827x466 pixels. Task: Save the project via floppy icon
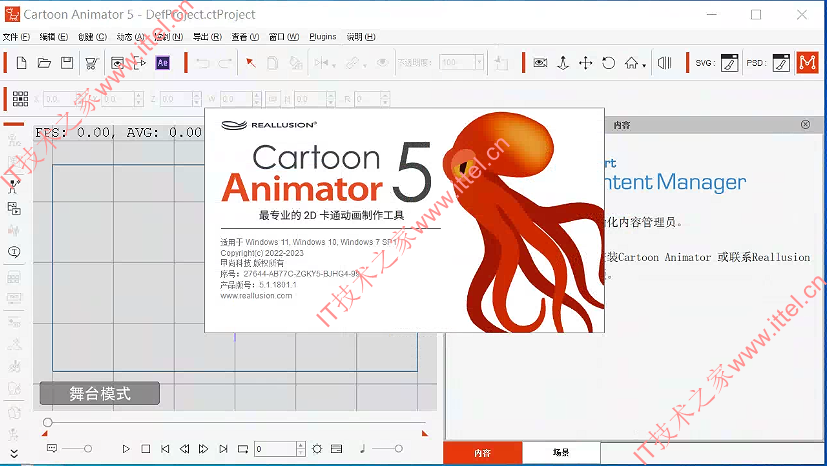click(67, 63)
